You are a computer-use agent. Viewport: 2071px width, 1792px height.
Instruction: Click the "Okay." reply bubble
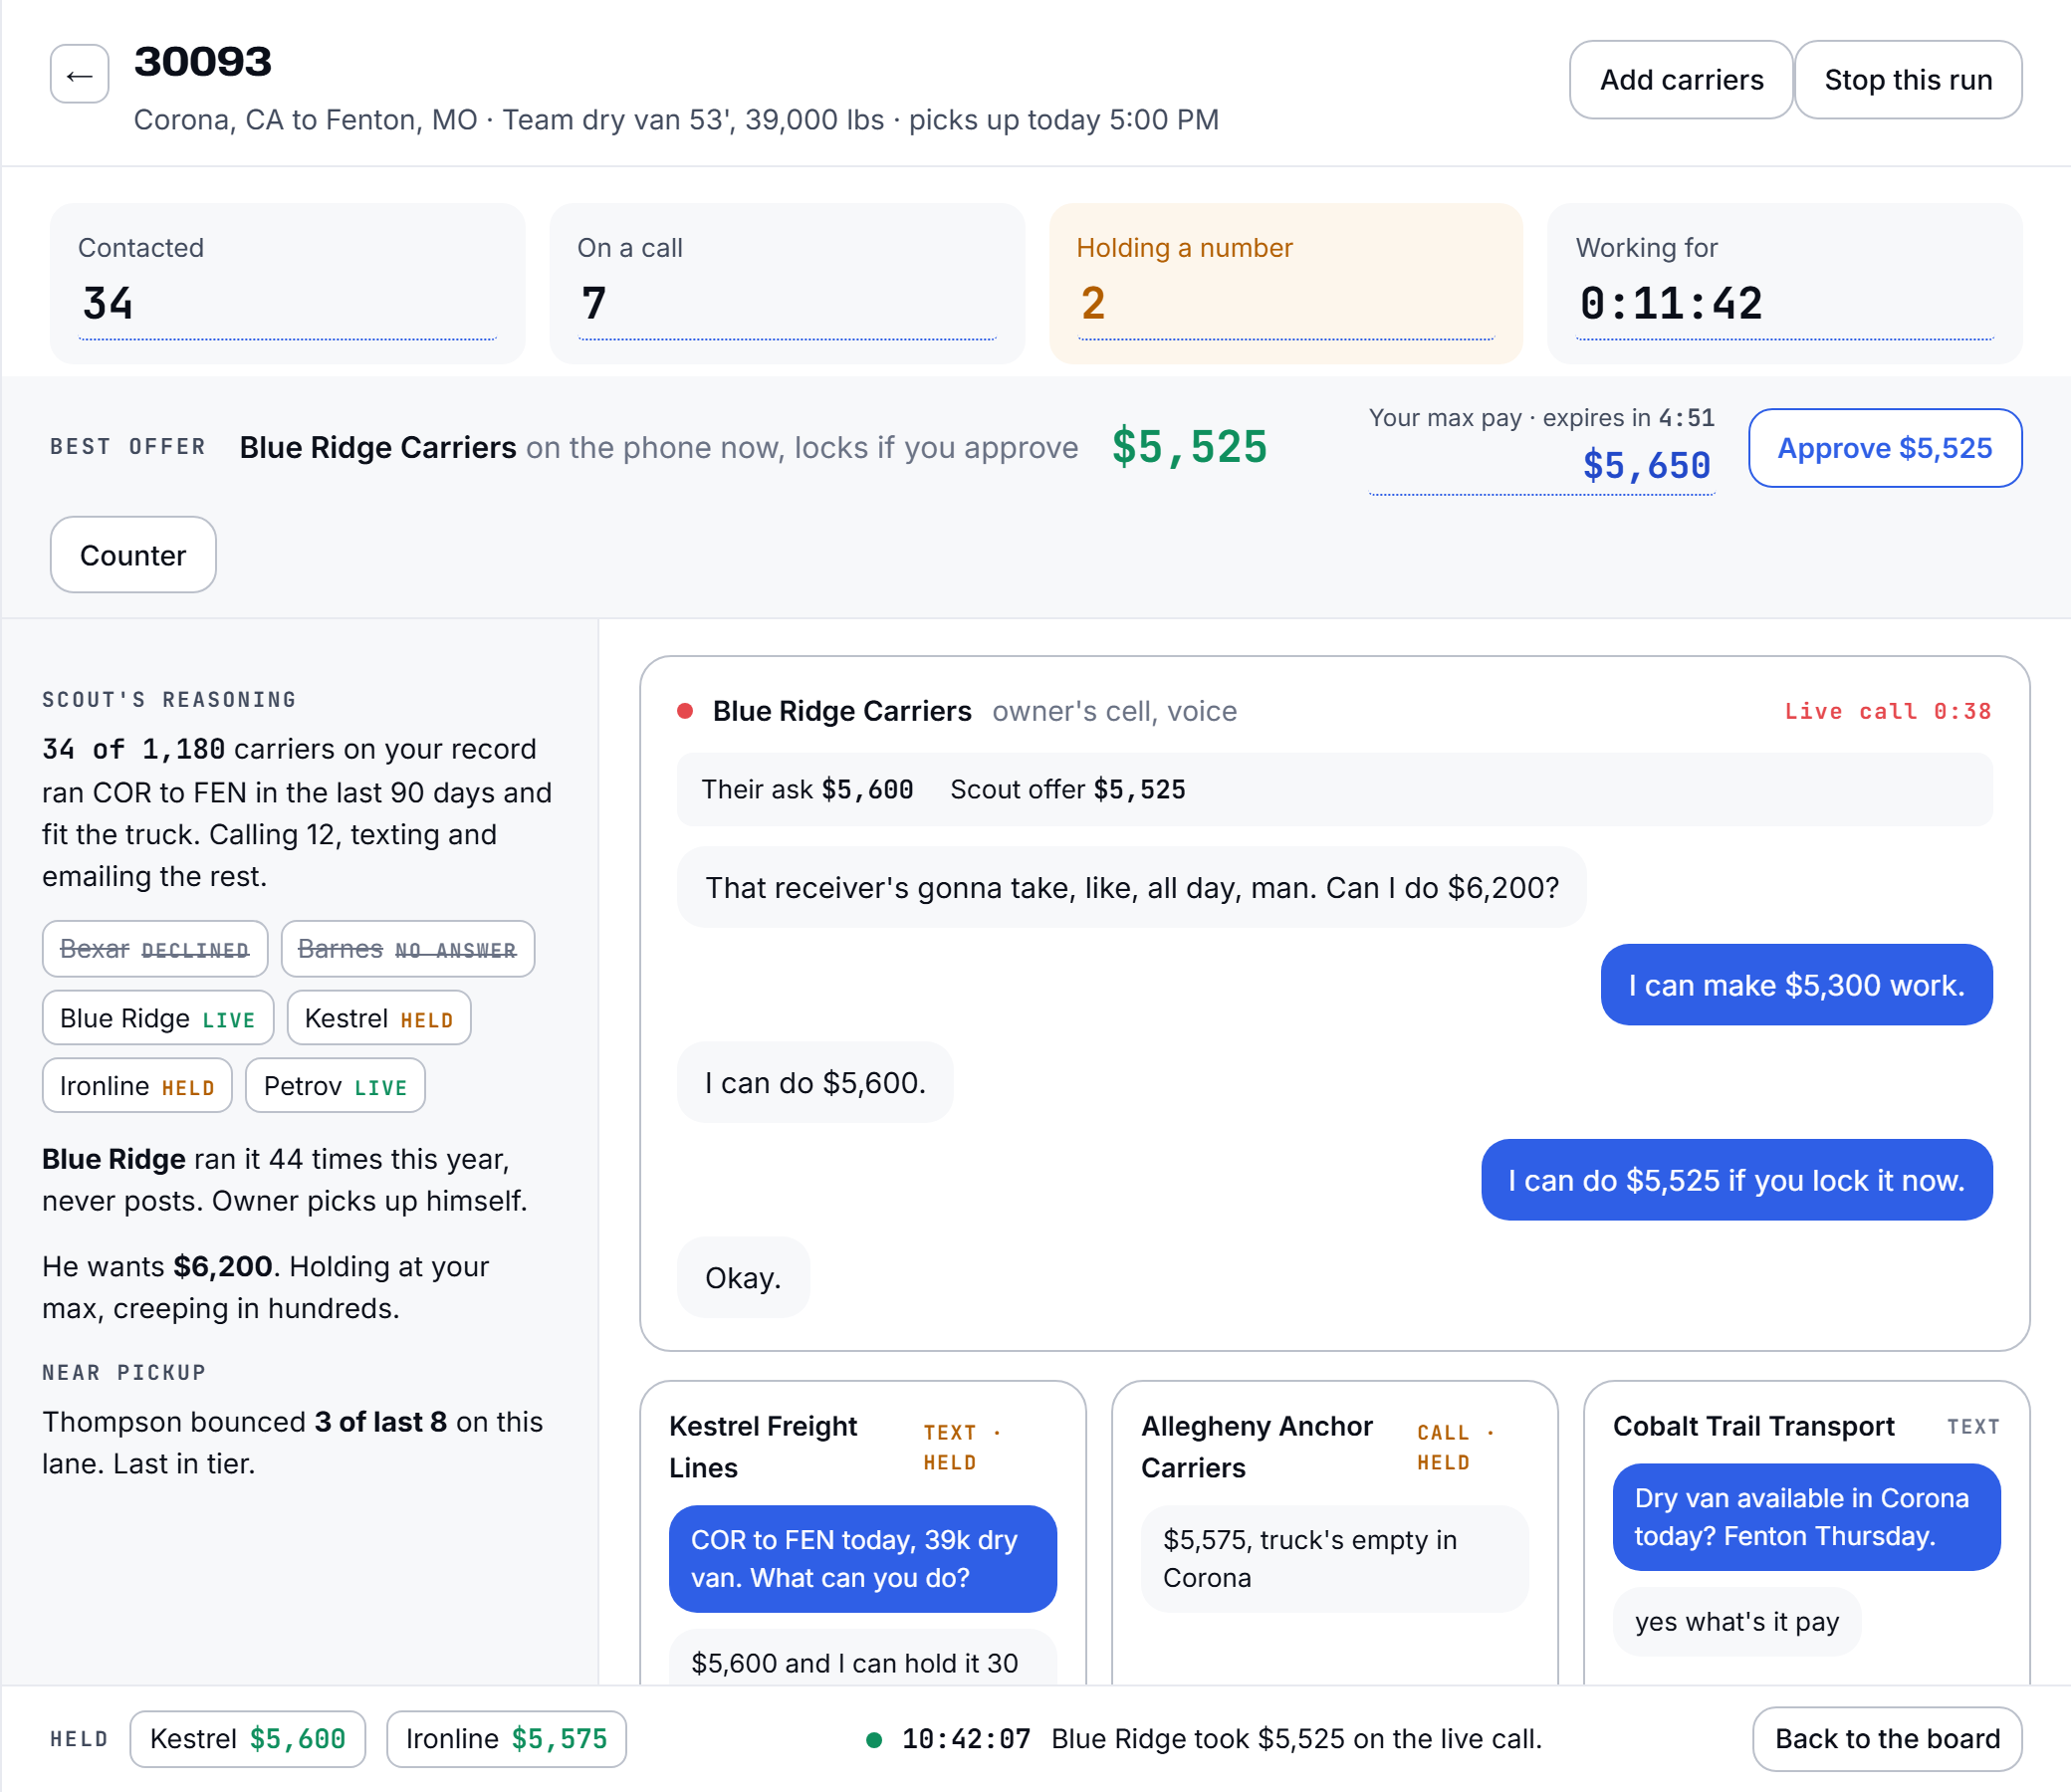click(x=743, y=1278)
